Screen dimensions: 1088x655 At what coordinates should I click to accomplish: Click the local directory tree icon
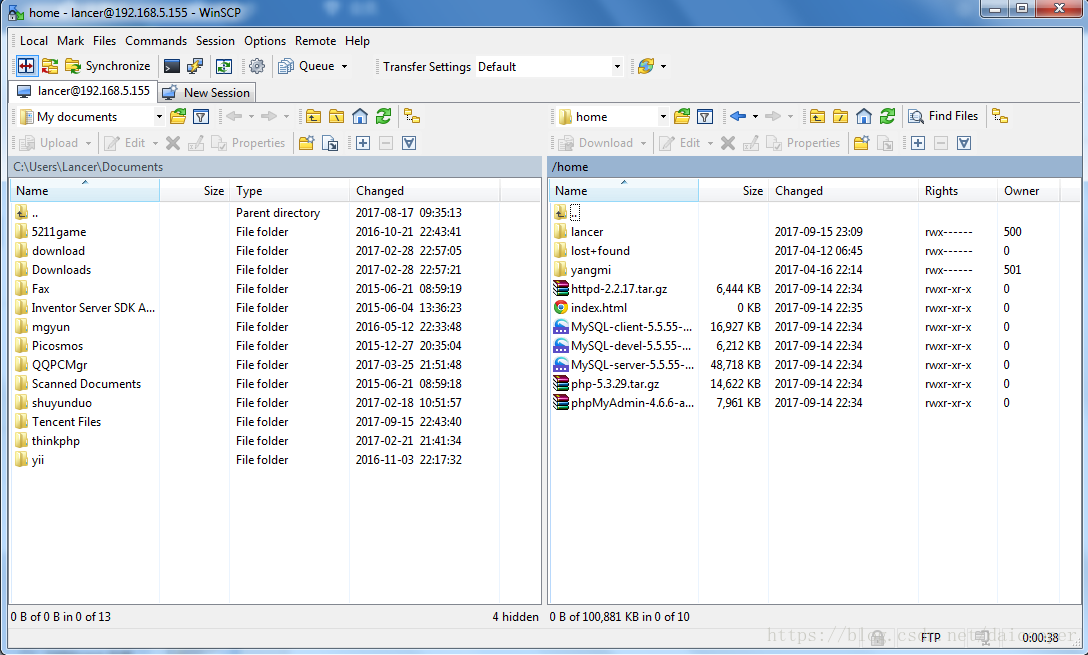click(412, 117)
